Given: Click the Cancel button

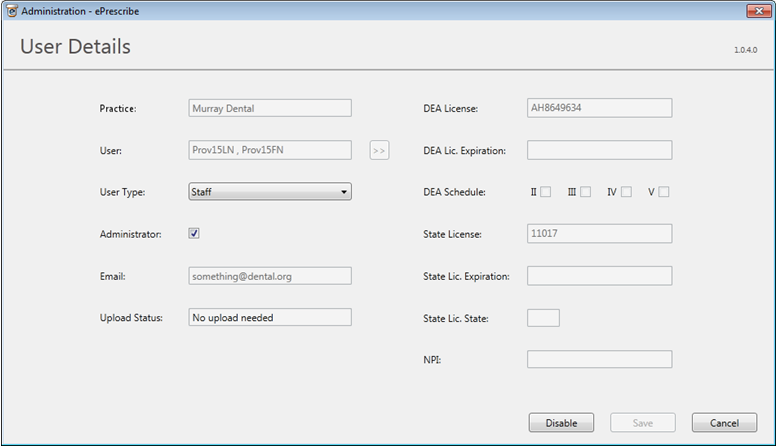Looking at the screenshot, I should point(723,423).
